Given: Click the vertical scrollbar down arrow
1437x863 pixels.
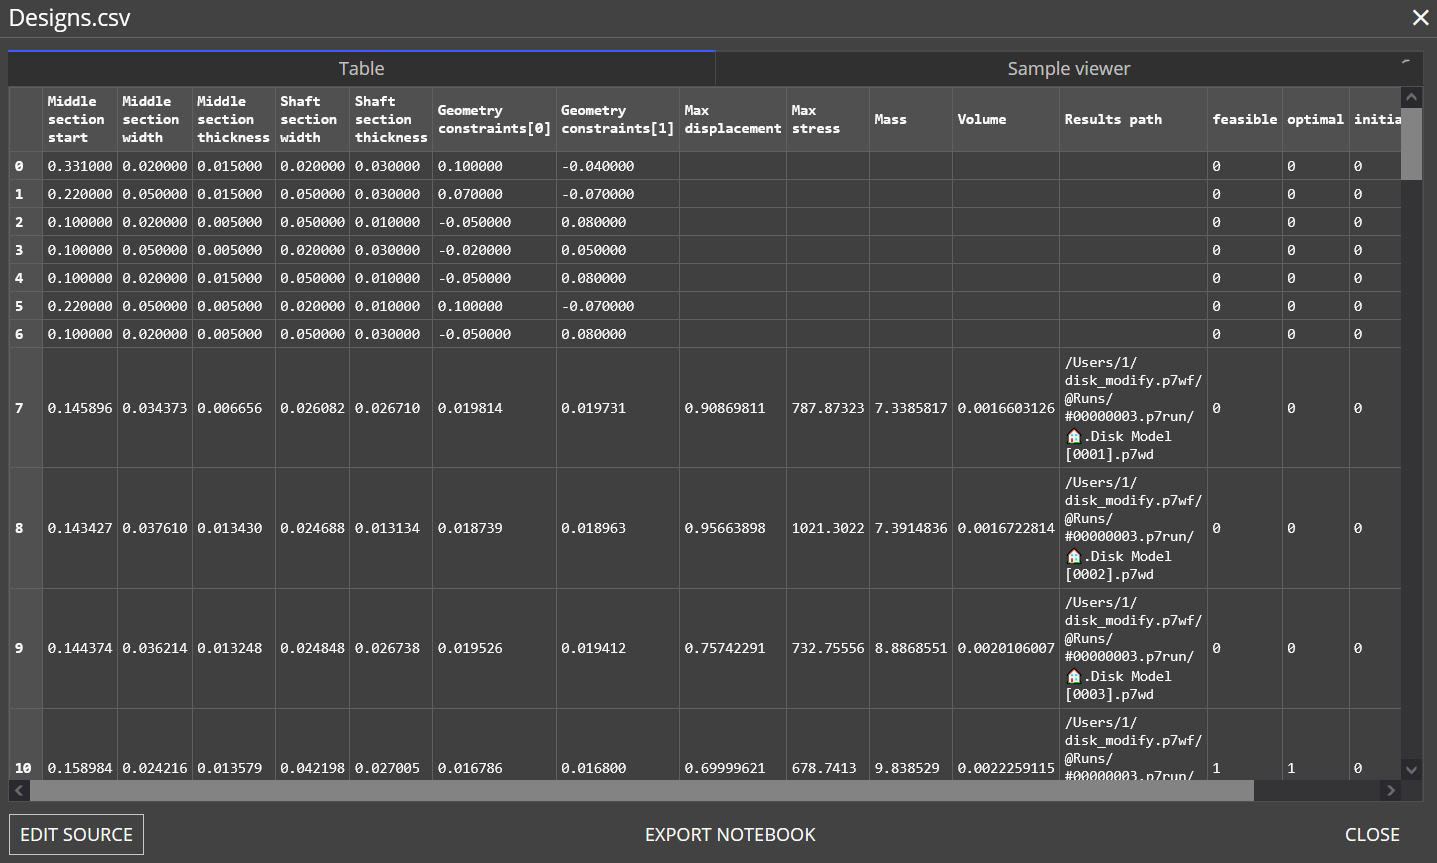Looking at the screenshot, I should point(1411,769).
